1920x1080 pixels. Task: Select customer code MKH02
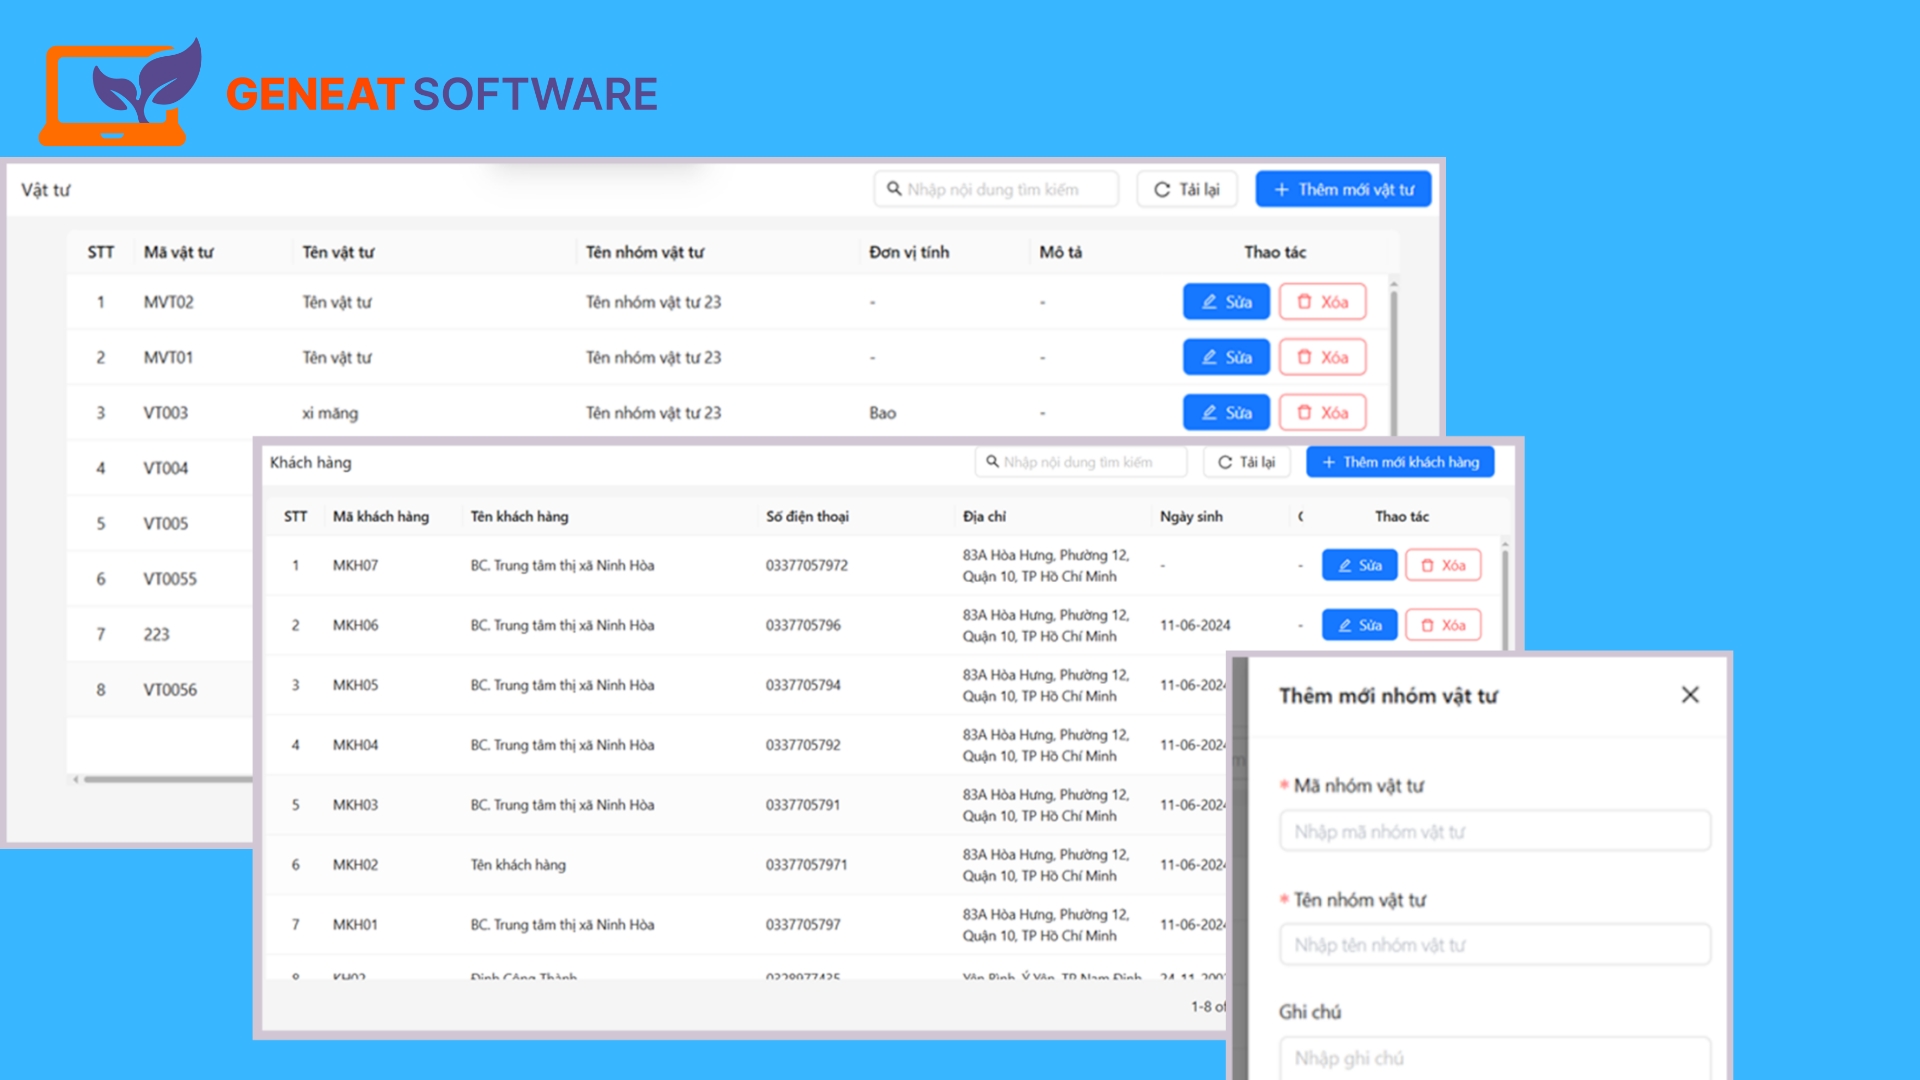click(x=355, y=865)
